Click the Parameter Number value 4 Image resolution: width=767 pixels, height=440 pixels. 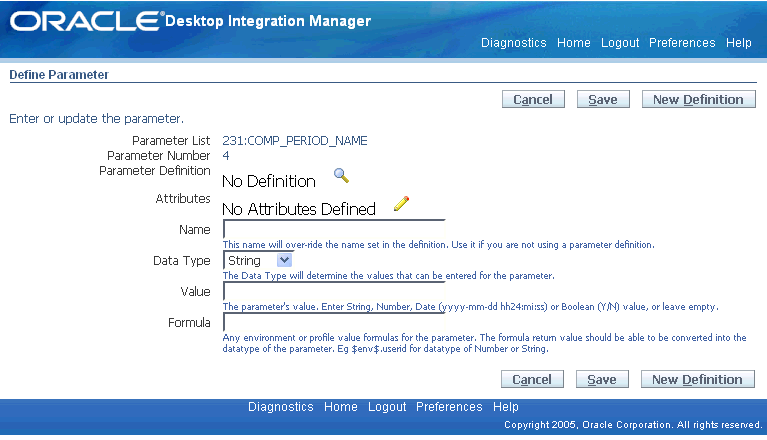[x=226, y=155]
